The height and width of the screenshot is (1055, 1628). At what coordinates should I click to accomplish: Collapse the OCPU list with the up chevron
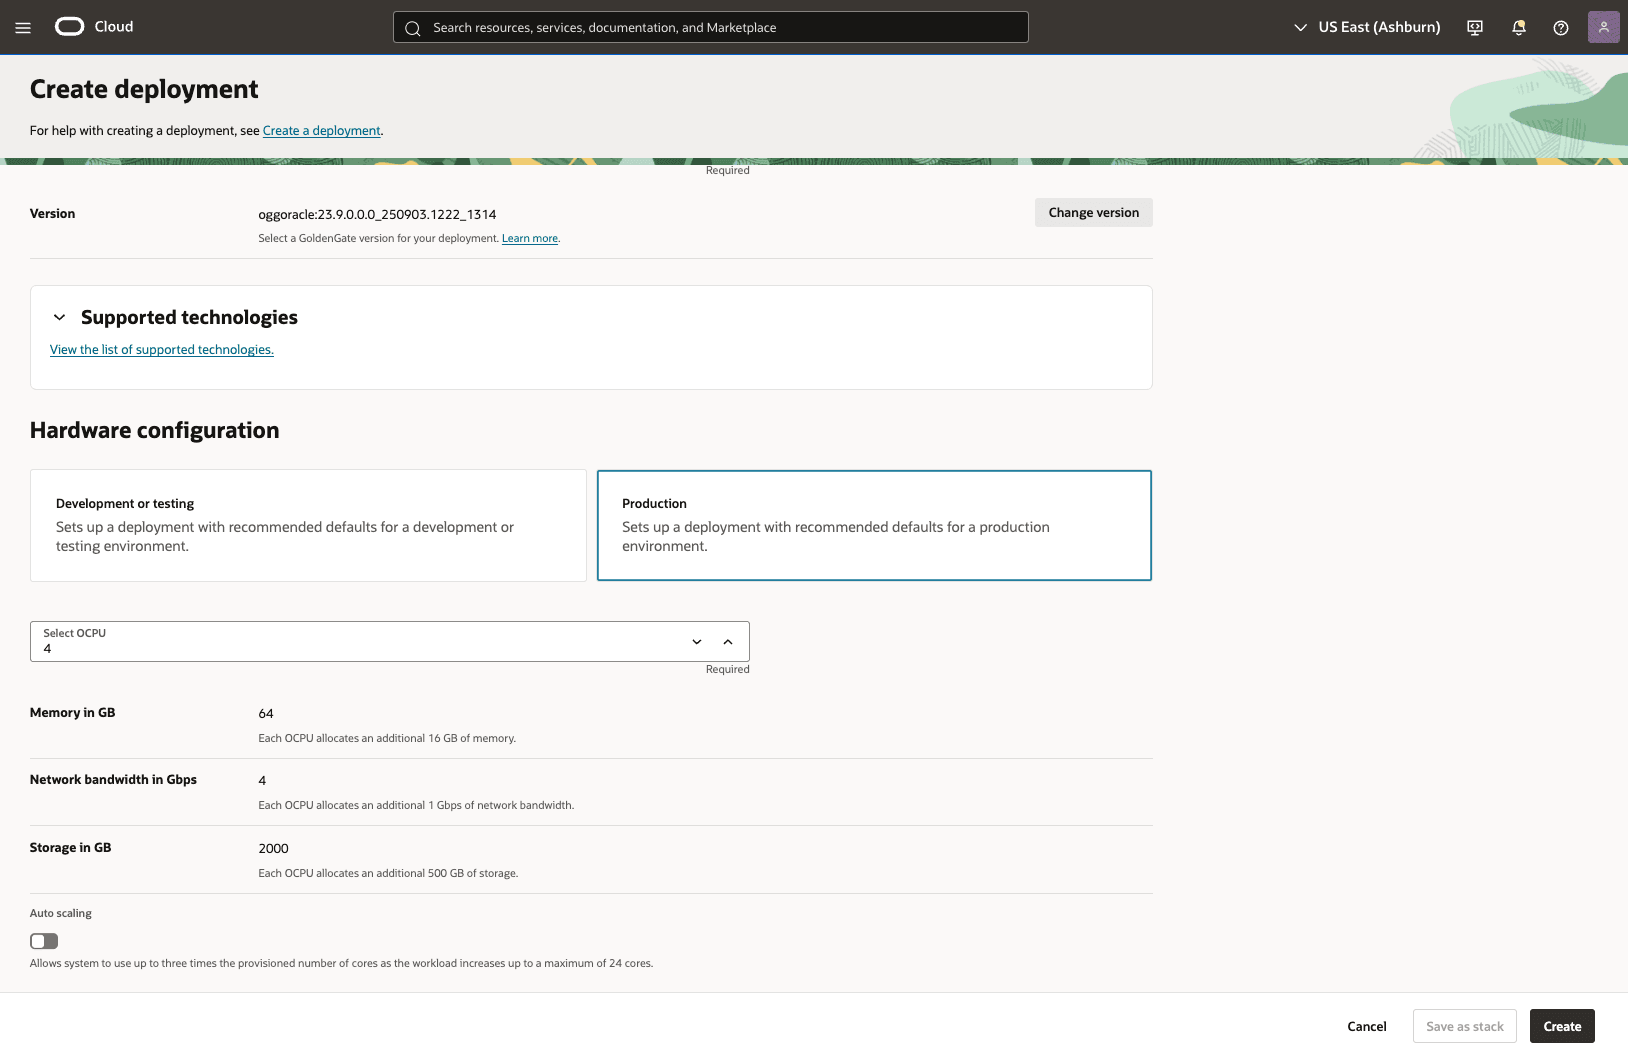coord(728,641)
